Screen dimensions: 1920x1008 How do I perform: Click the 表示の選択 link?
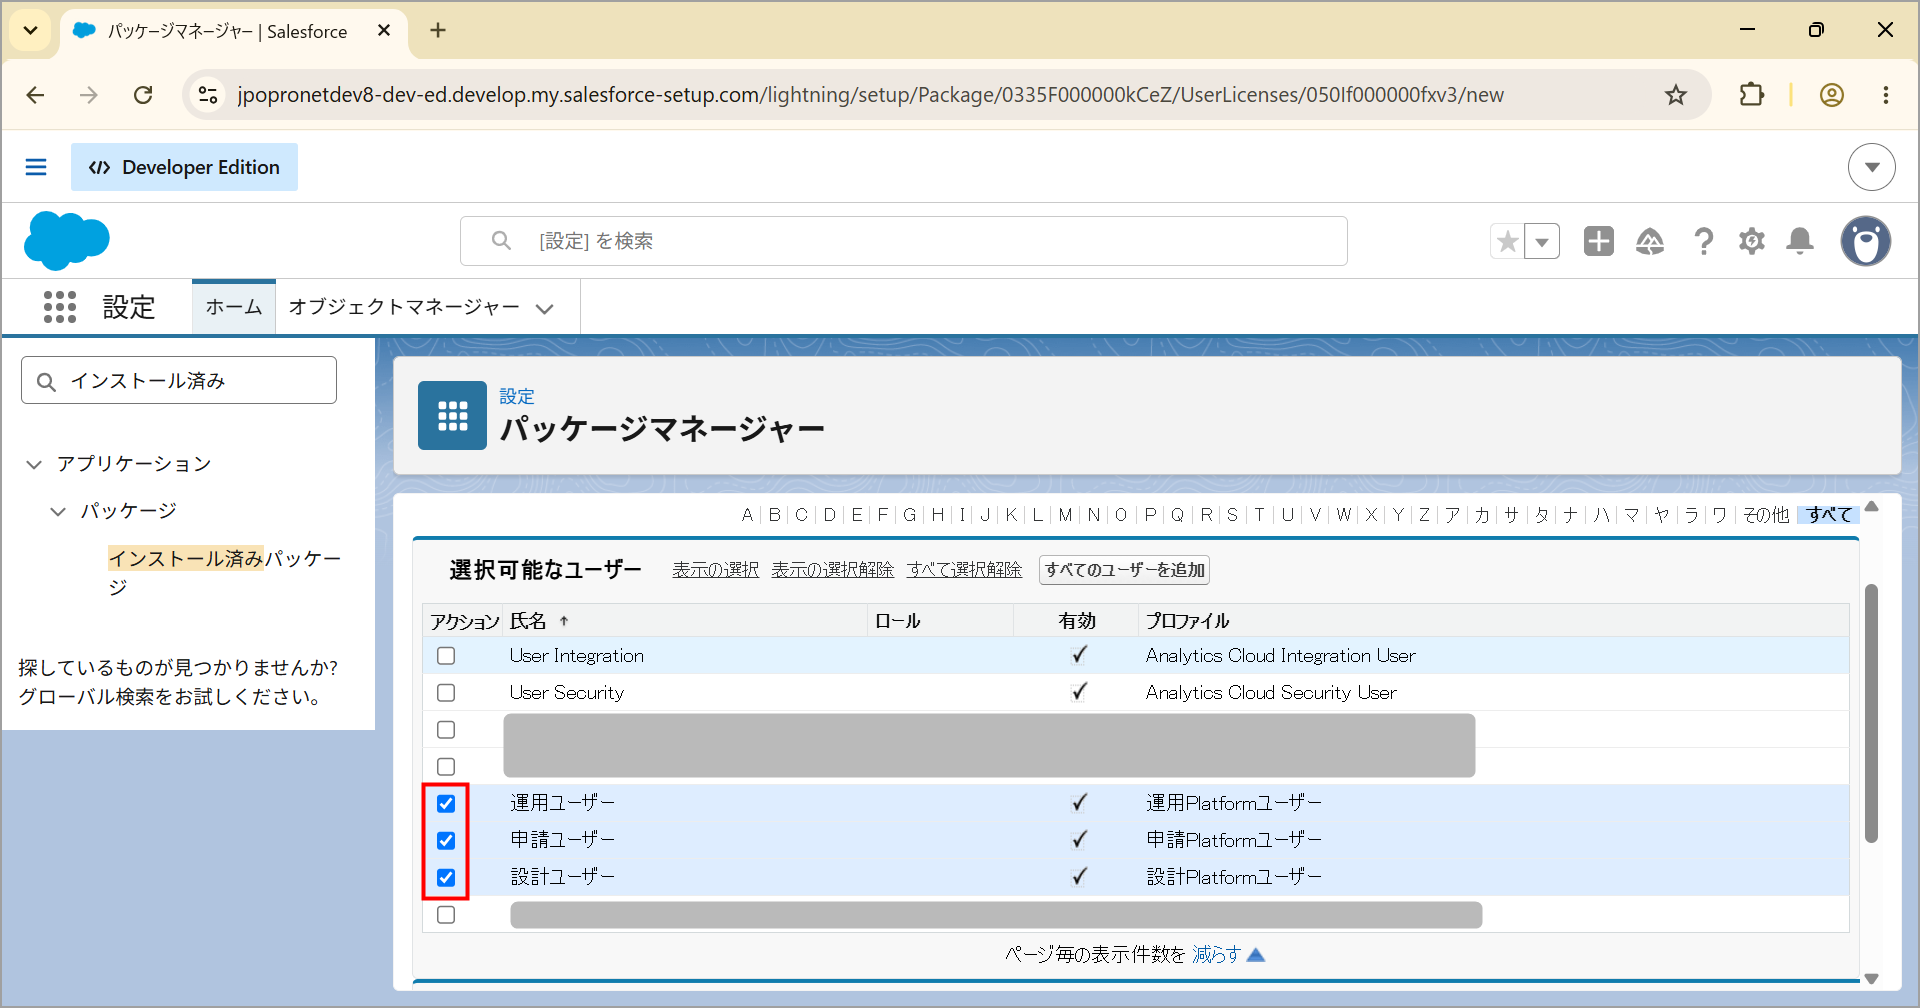click(715, 570)
